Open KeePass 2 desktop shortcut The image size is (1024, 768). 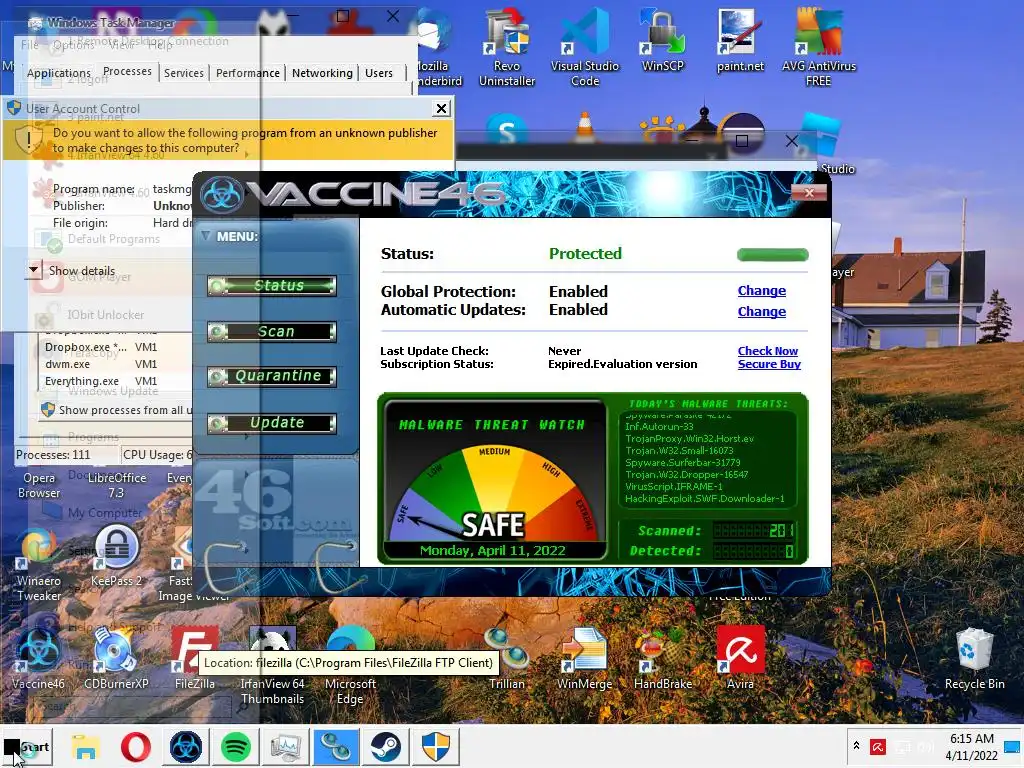[116, 554]
